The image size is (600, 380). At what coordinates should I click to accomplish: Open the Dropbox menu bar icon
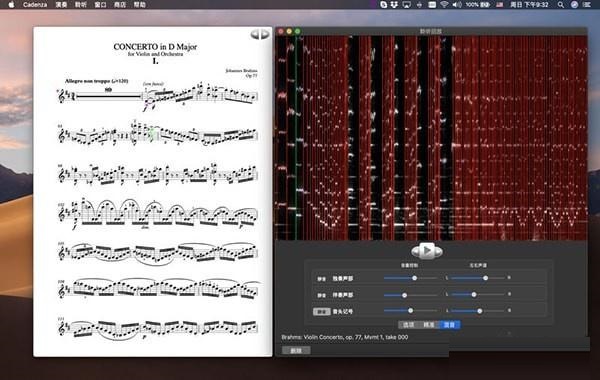tap(394, 5)
